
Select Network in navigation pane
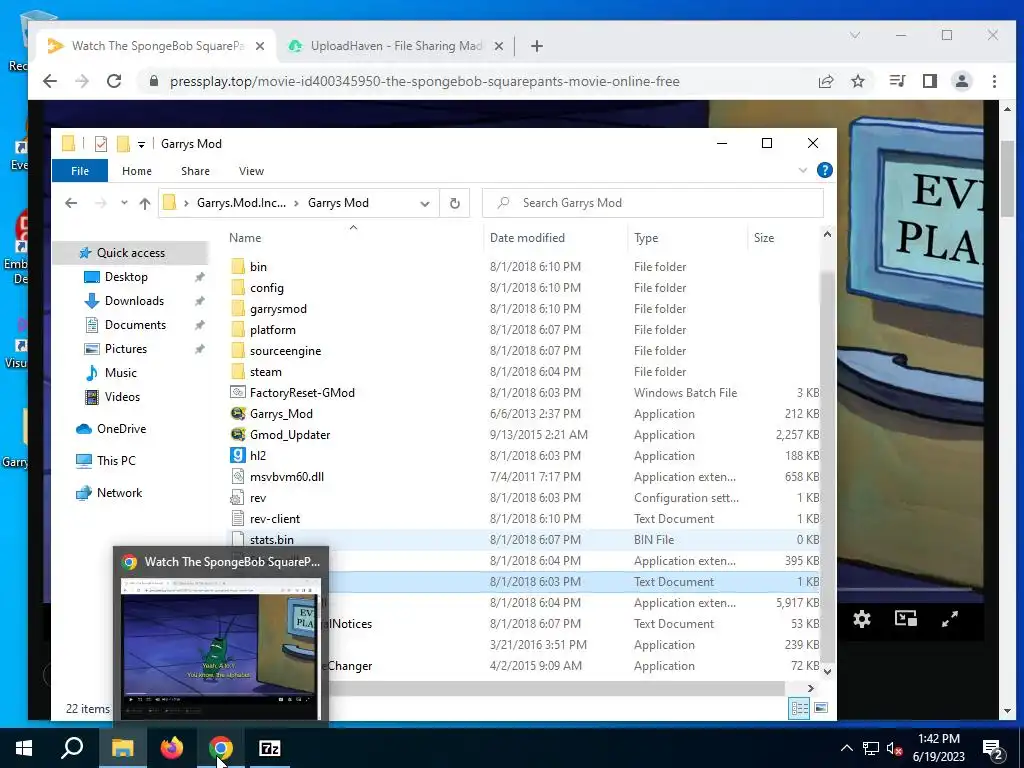pos(119,492)
